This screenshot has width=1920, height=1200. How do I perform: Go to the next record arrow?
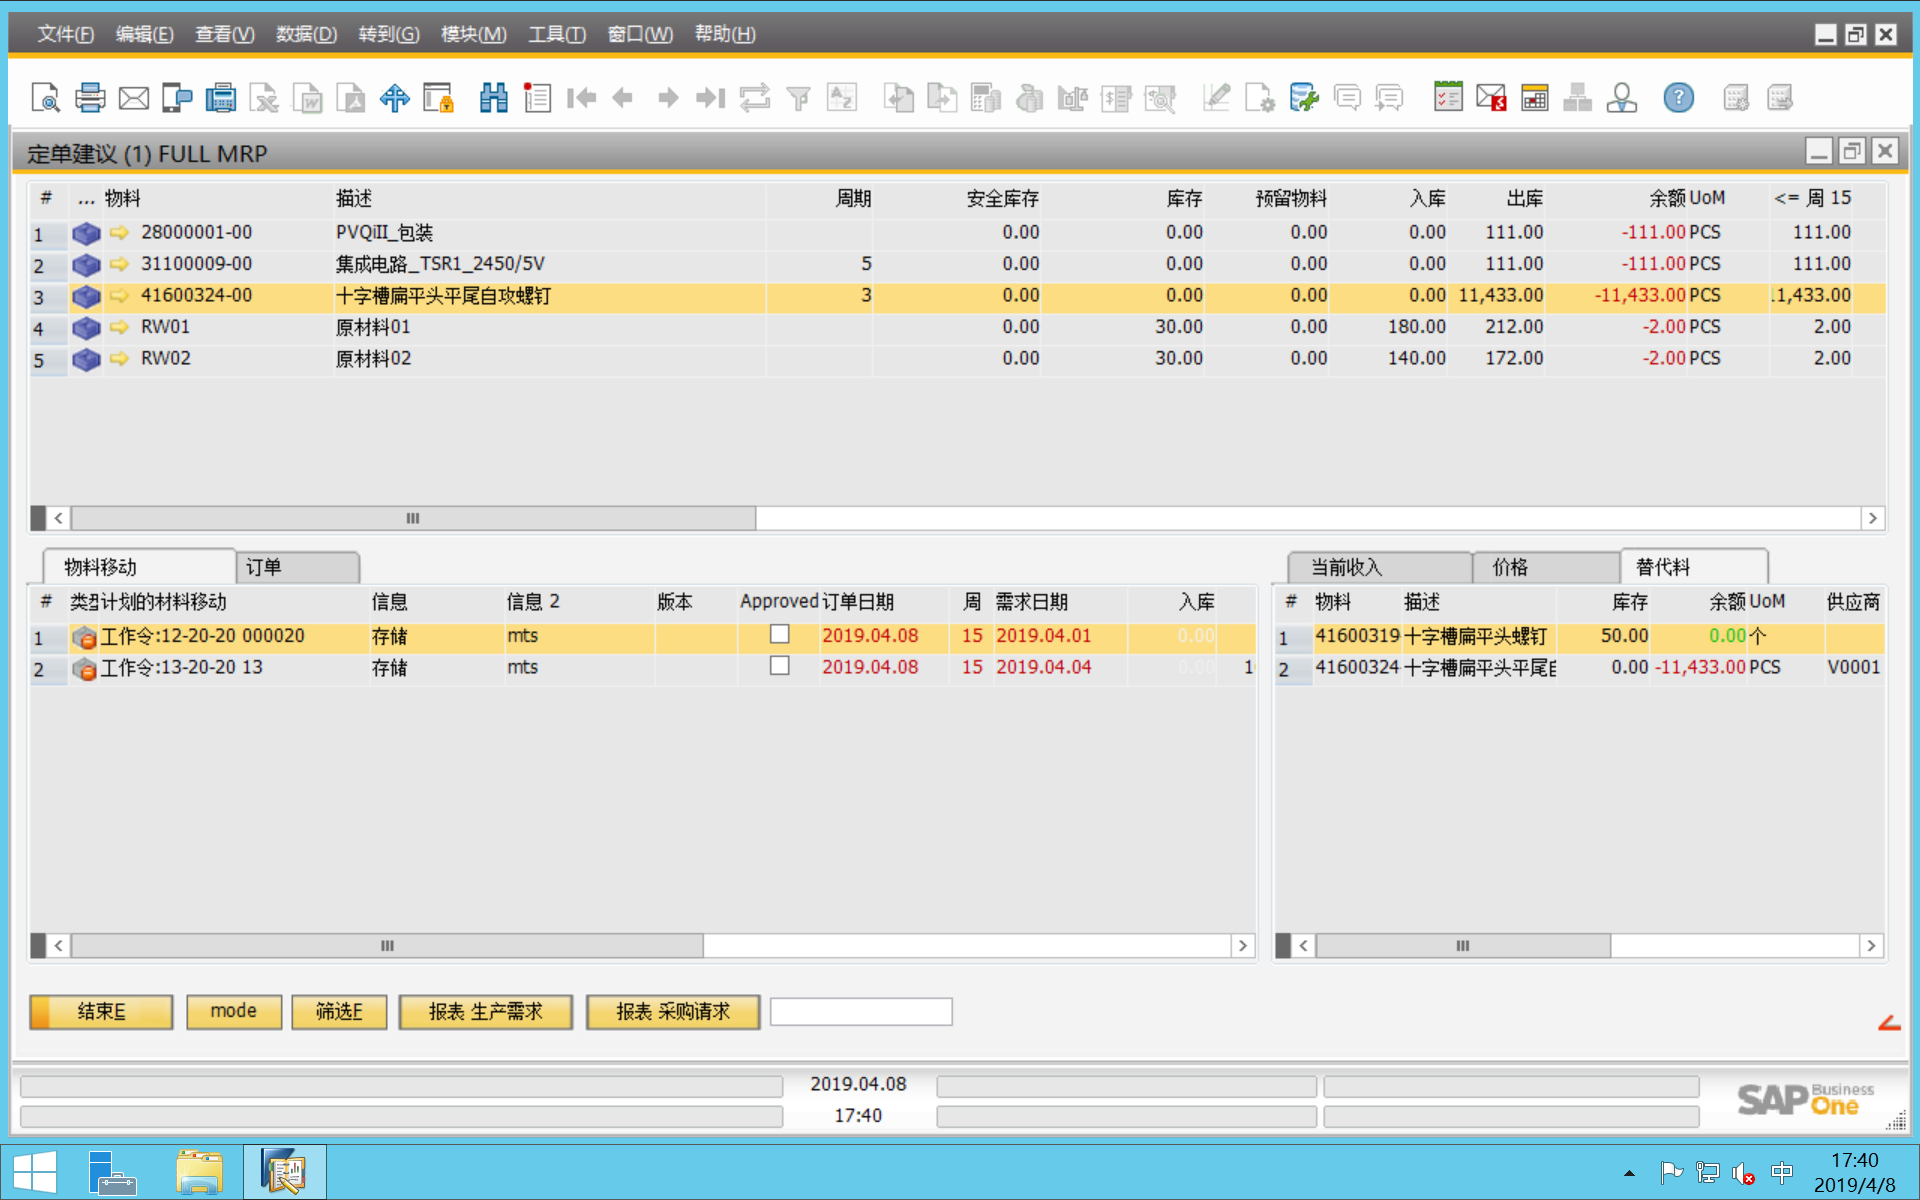coord(668,98)
